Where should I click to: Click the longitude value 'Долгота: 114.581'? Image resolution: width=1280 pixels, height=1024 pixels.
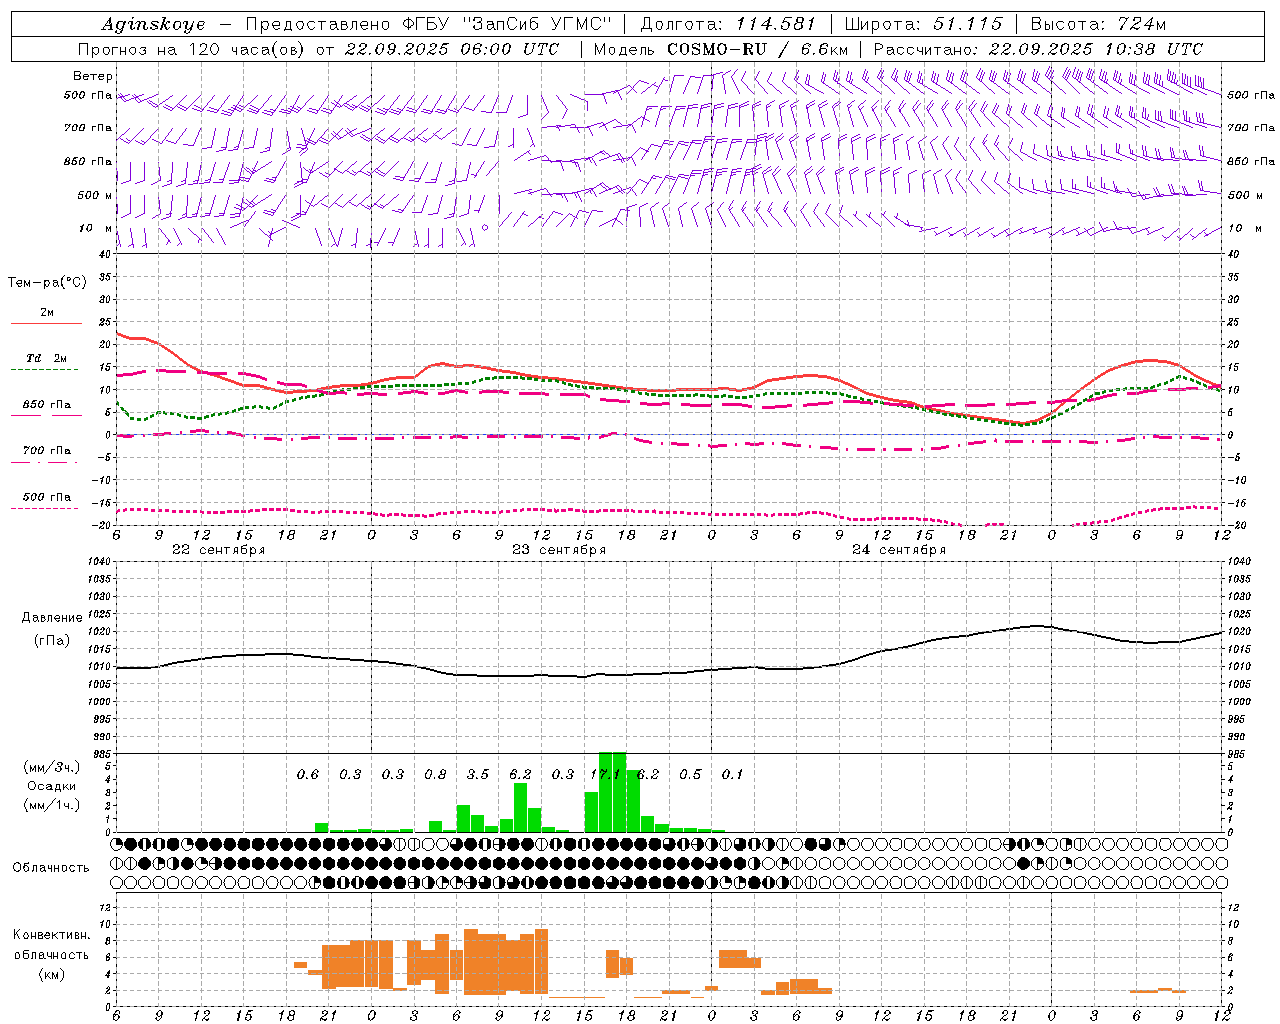(728, 24)
